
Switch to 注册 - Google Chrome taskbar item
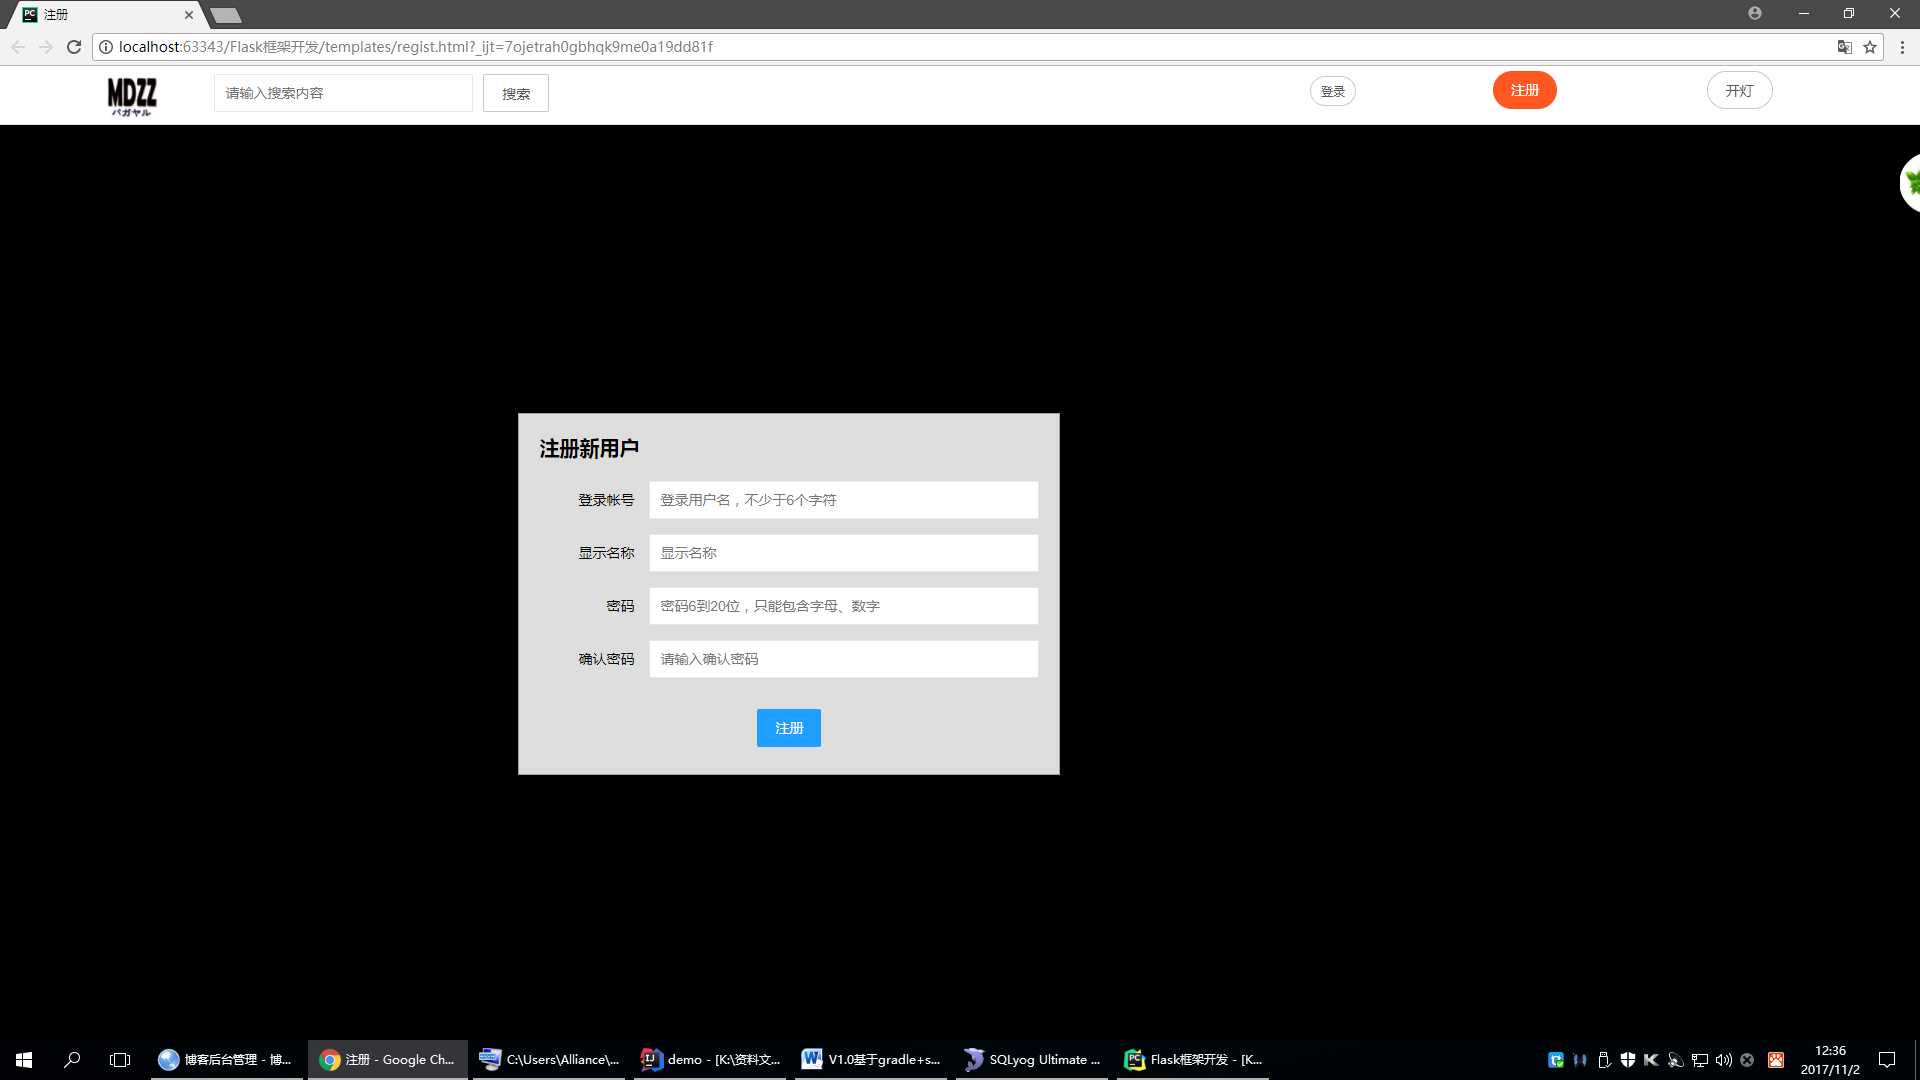tap(388, 1060)
